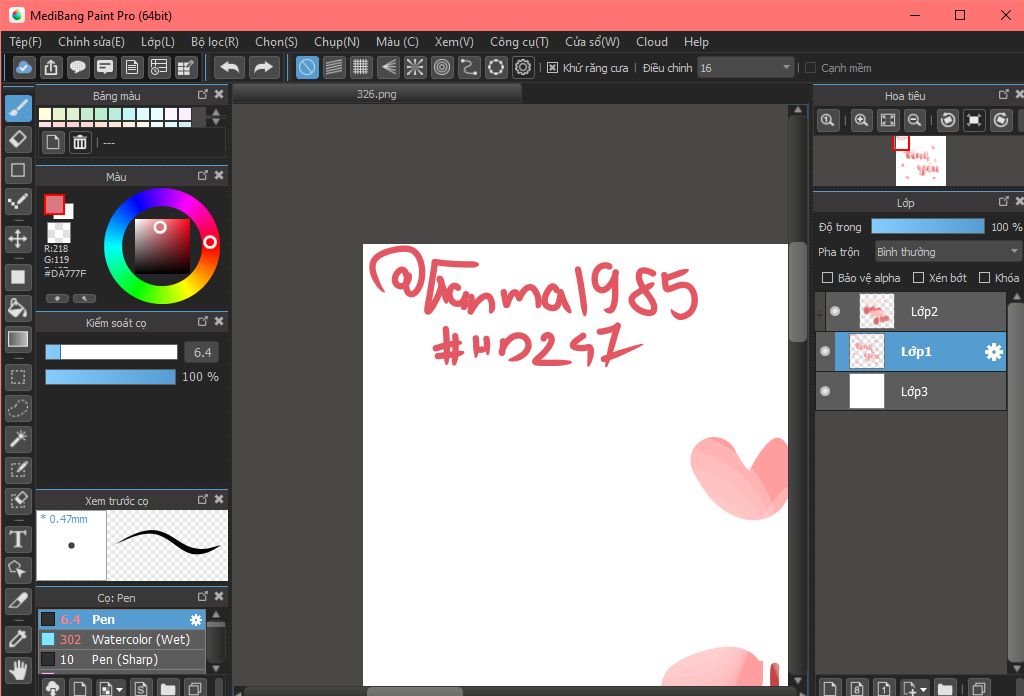
Task: Adjust the brush opacity slider
Action: [110, 377]
